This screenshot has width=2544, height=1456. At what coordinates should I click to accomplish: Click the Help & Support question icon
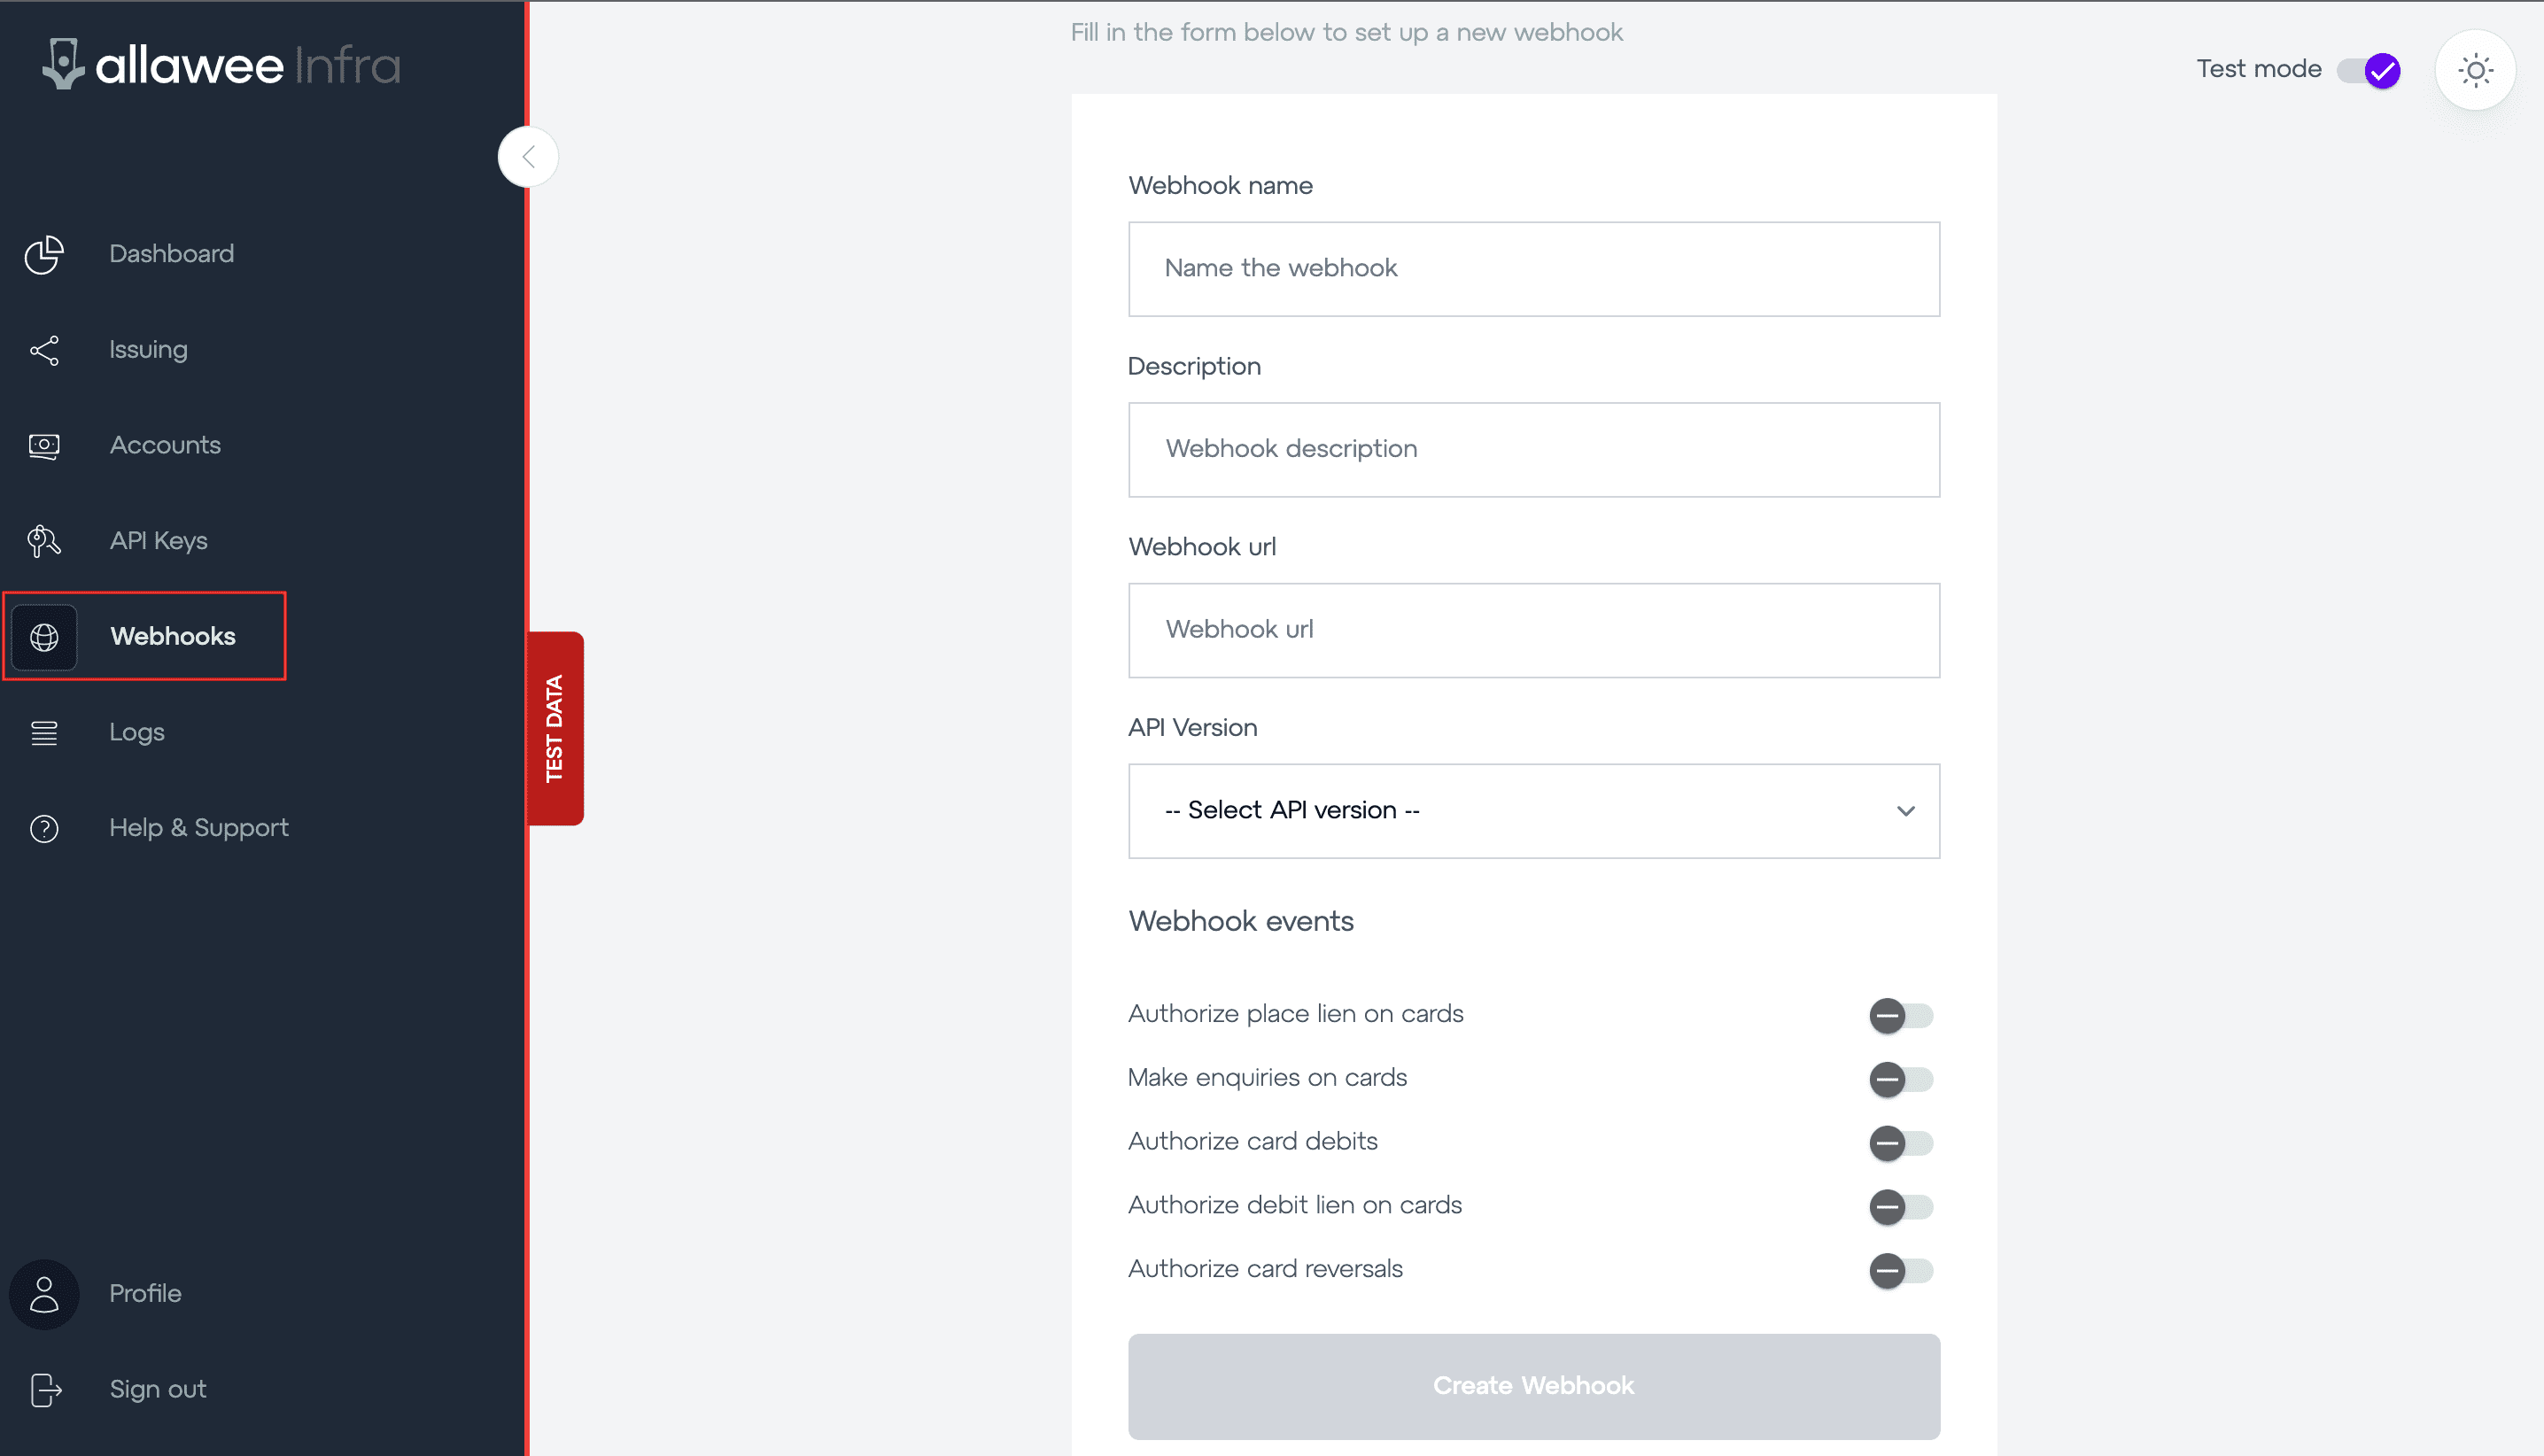44,828
